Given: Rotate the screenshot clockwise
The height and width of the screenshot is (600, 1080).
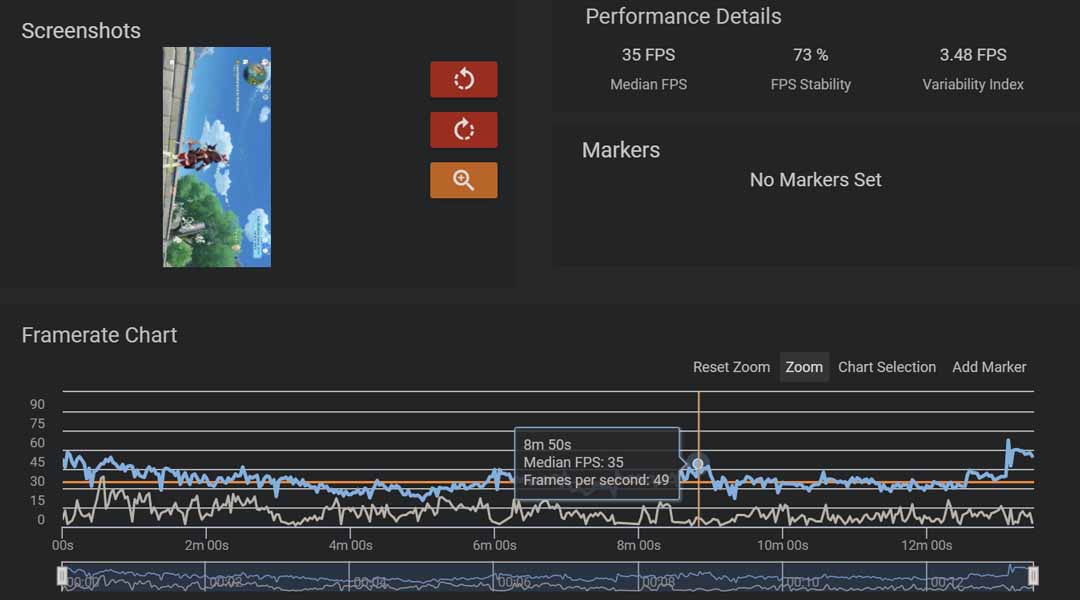Looking at the screenshot, I should (x=463, y=130).
